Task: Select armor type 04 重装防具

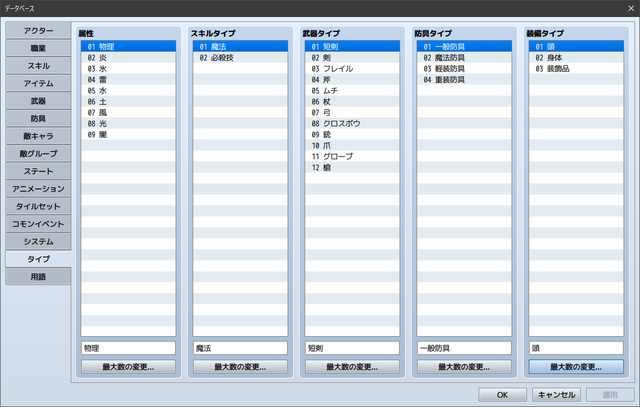Action: click(464, 80)
